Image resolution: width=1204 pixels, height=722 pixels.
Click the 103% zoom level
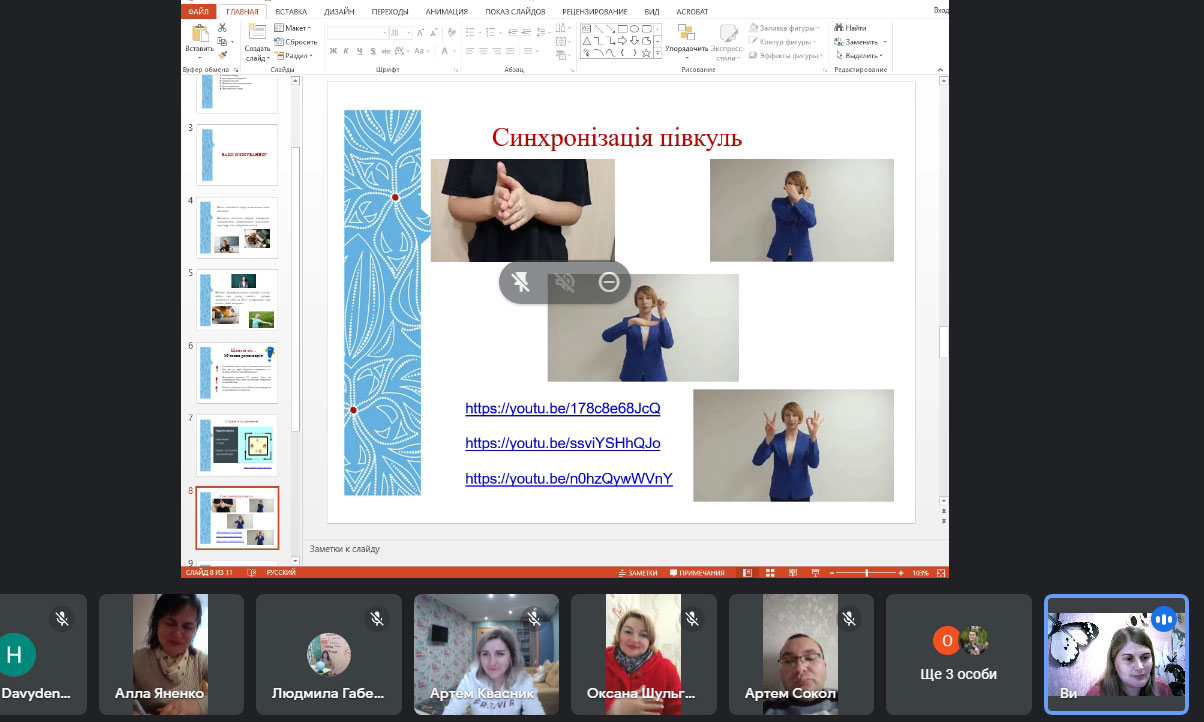pos(920,573)
